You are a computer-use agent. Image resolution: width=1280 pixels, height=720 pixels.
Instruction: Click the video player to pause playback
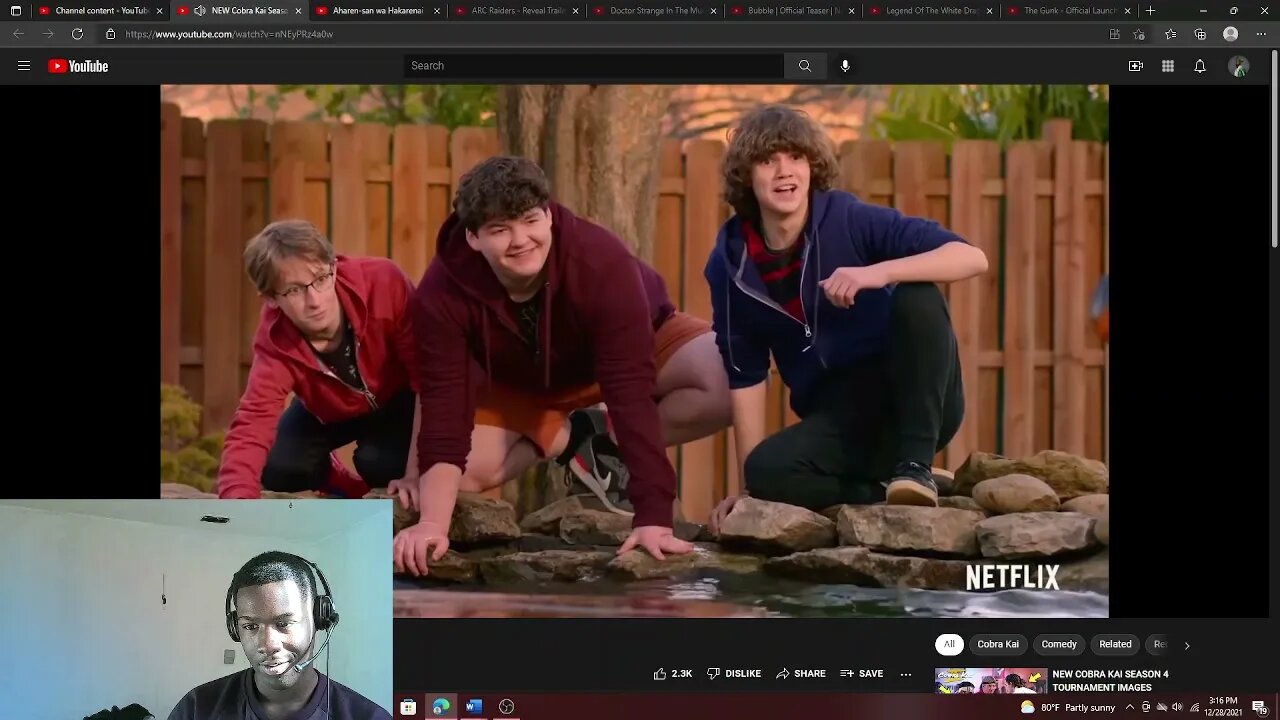tap(634, 351)
